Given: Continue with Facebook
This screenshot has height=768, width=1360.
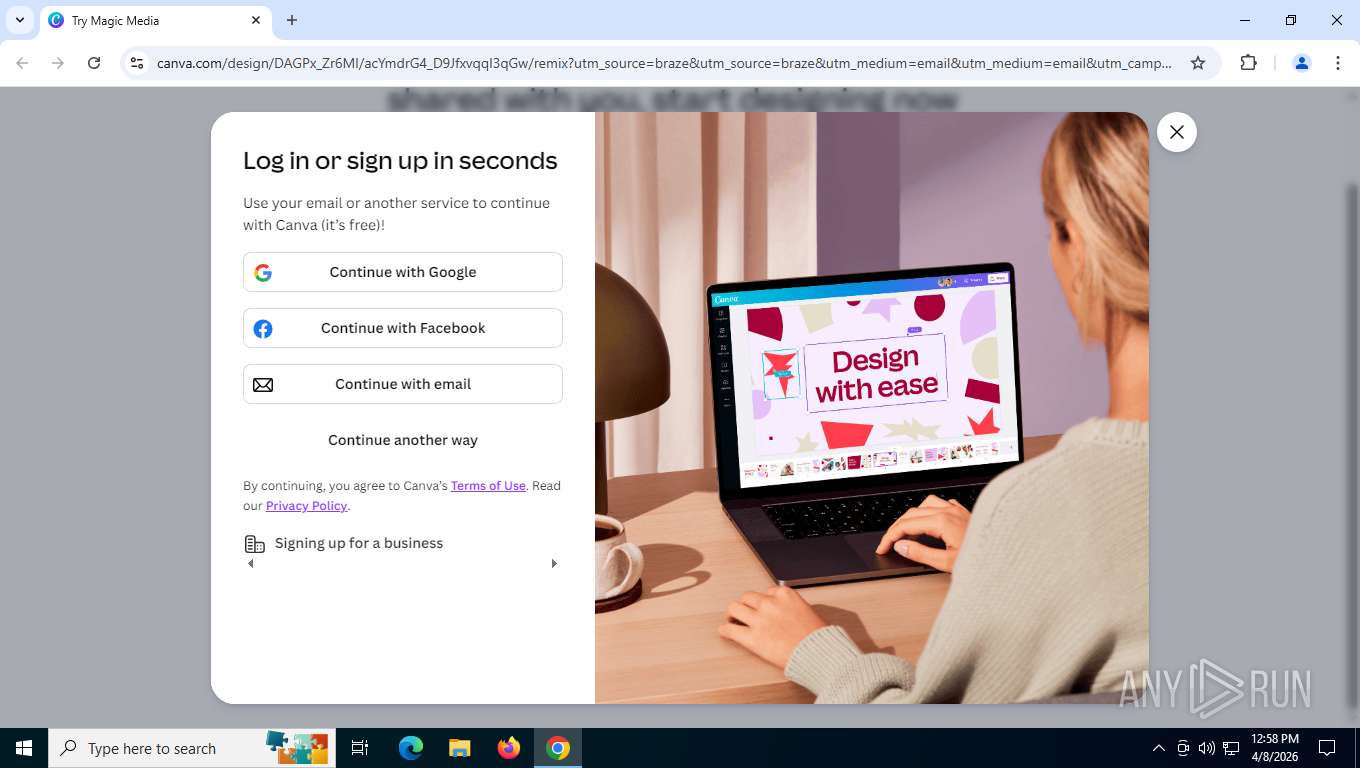Looking at the screenshot, I should coord(403,328).
